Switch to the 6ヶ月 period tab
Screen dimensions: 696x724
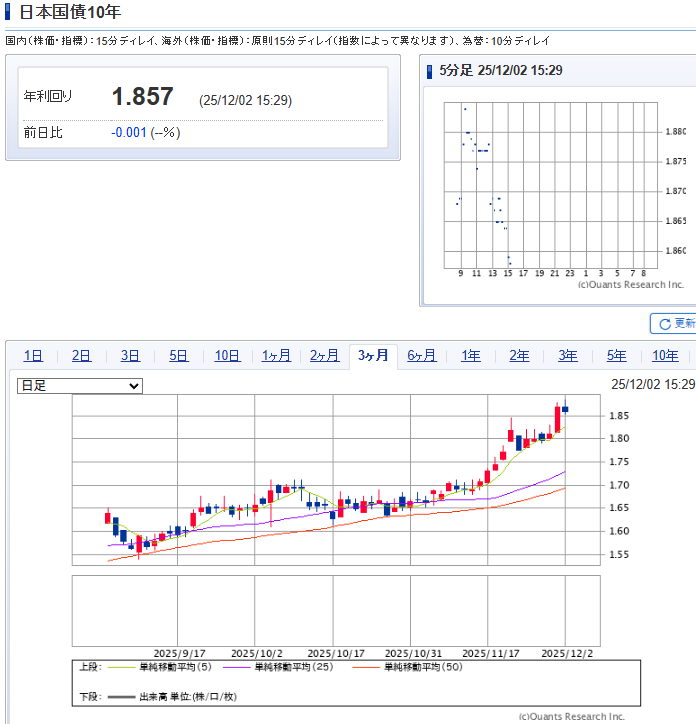[422, 355]
